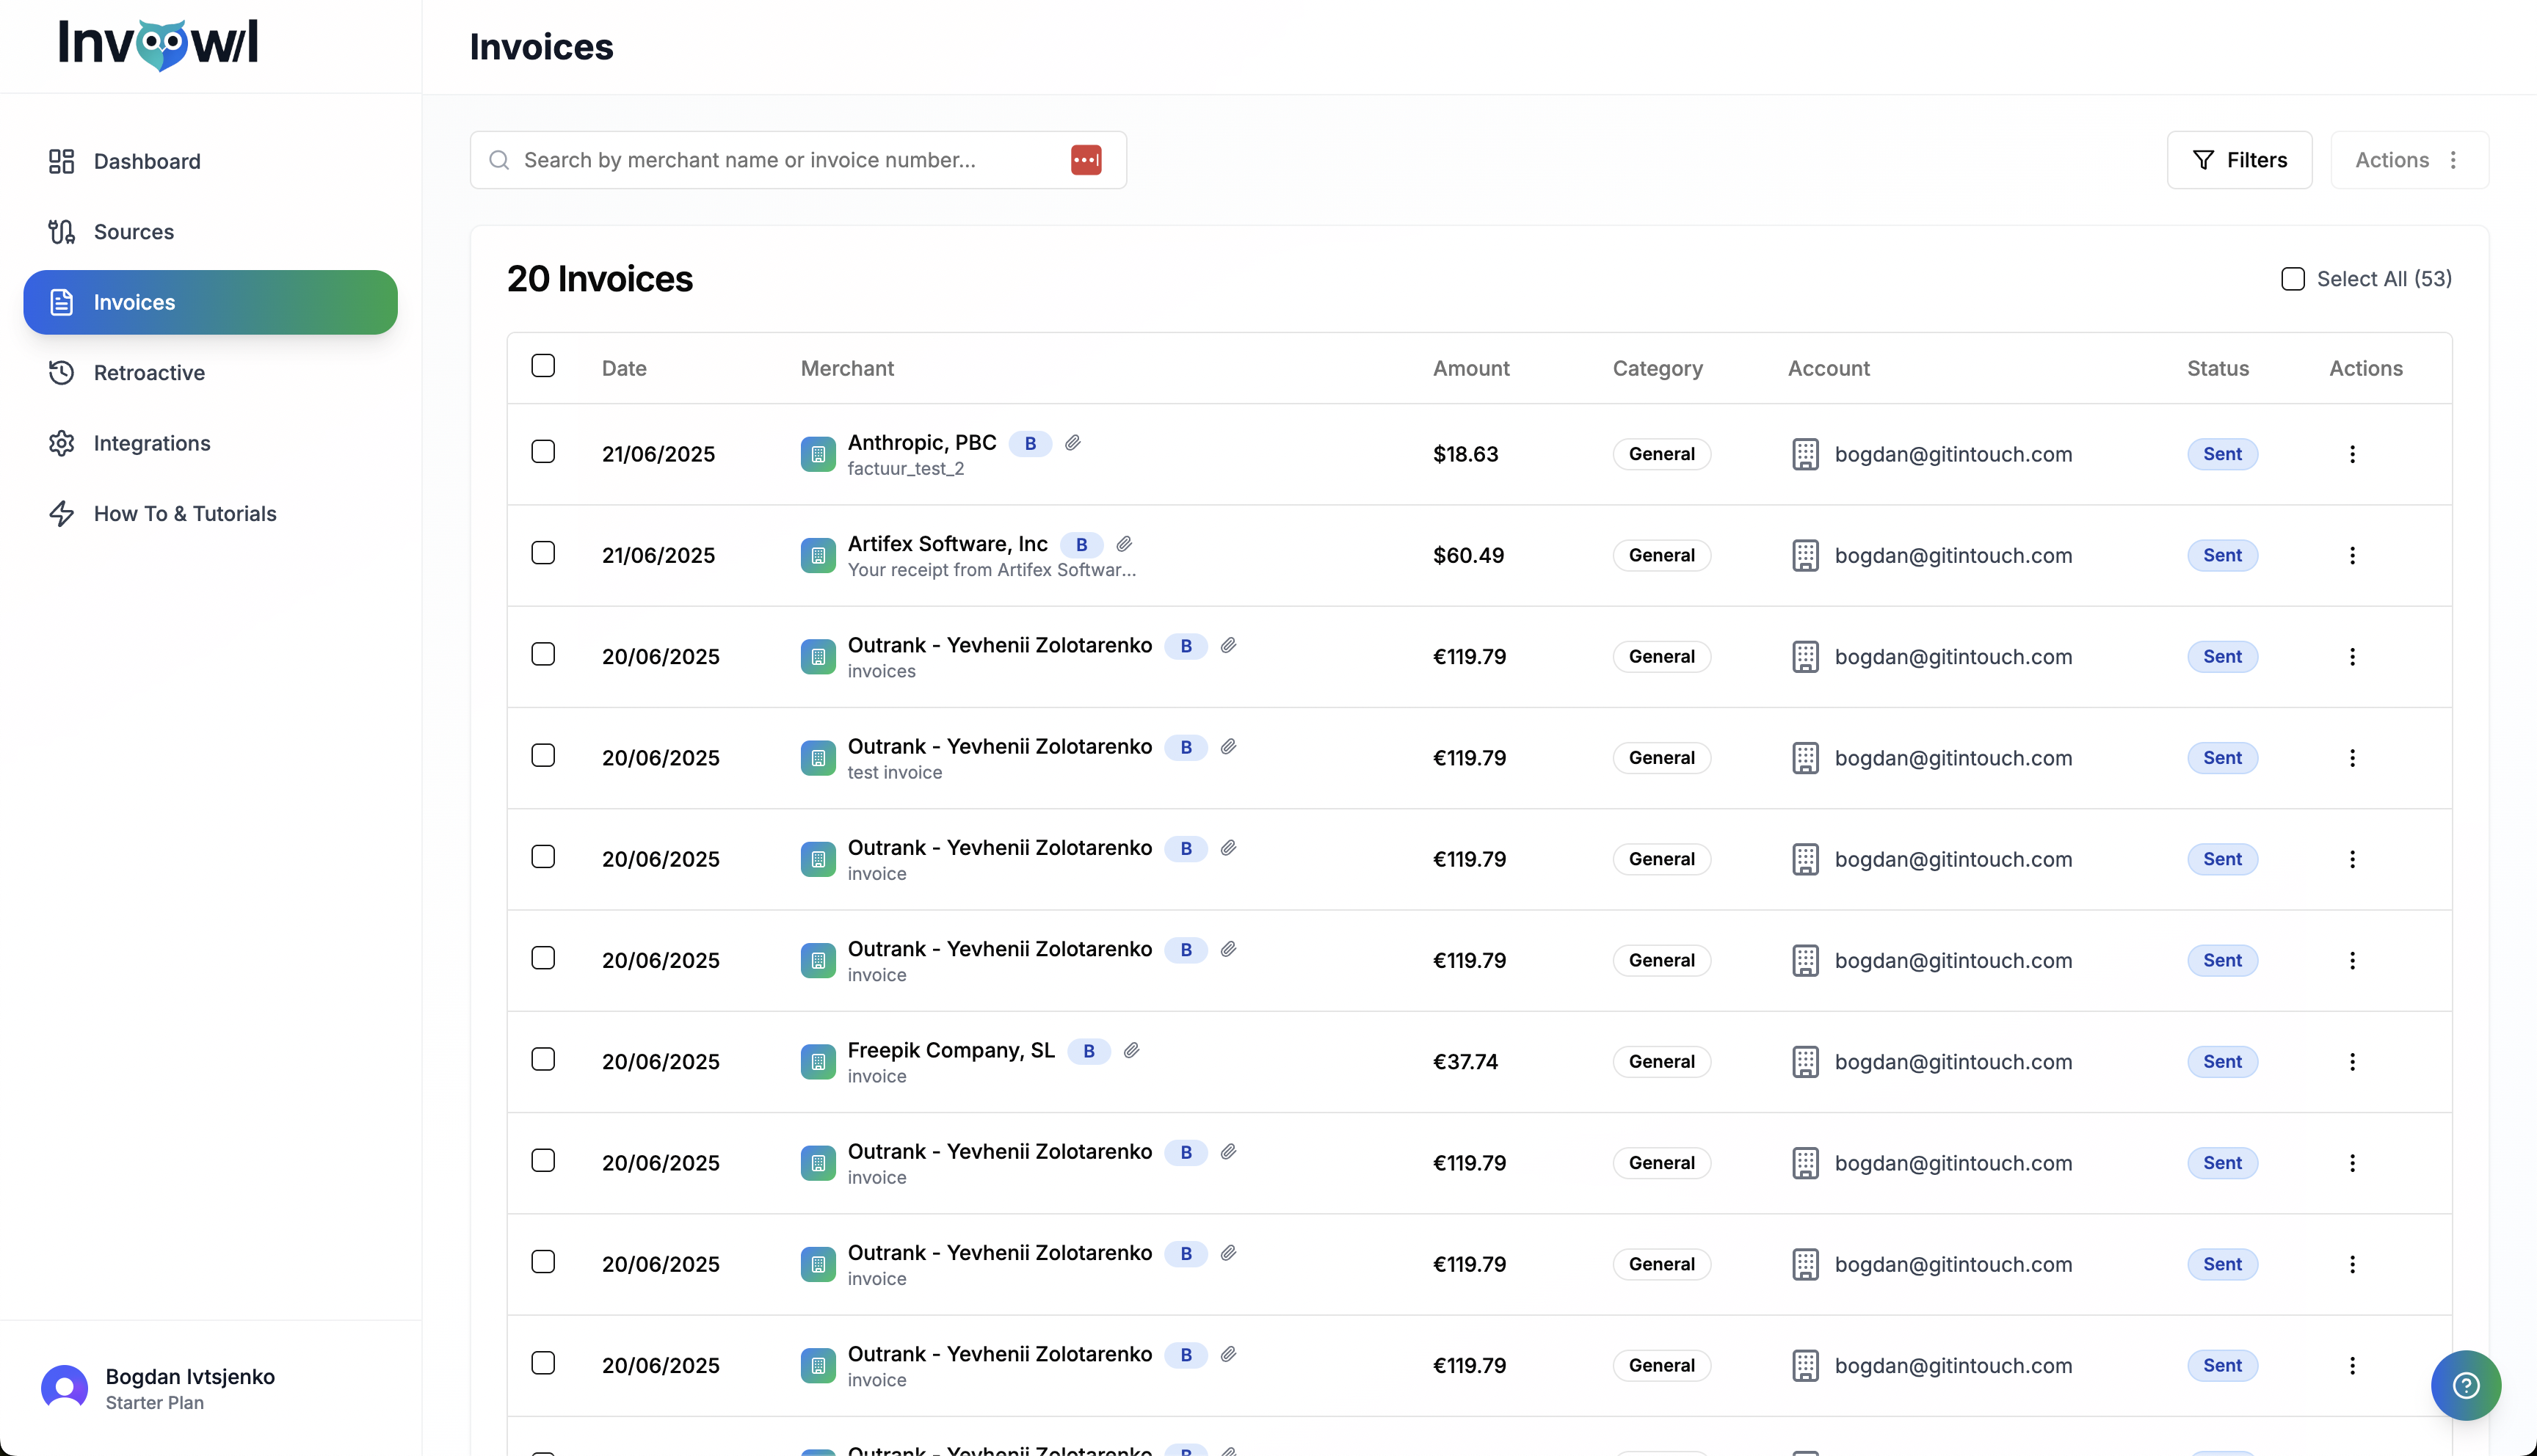Click the B badge next to Anthropic, PBC
The width and height of the screenshot is (2537, 1456).
pyautogui.click(x=1030, y=443)
